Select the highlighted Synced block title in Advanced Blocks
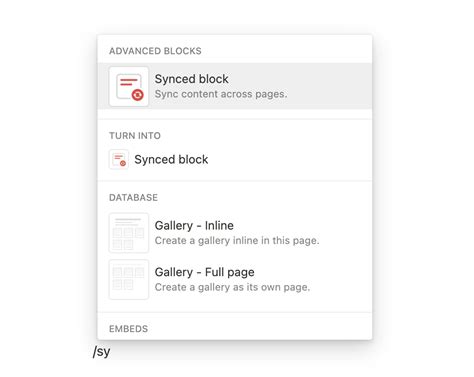Image resolution: width=474 pixels, height=377 pixels. pos(192,79)
